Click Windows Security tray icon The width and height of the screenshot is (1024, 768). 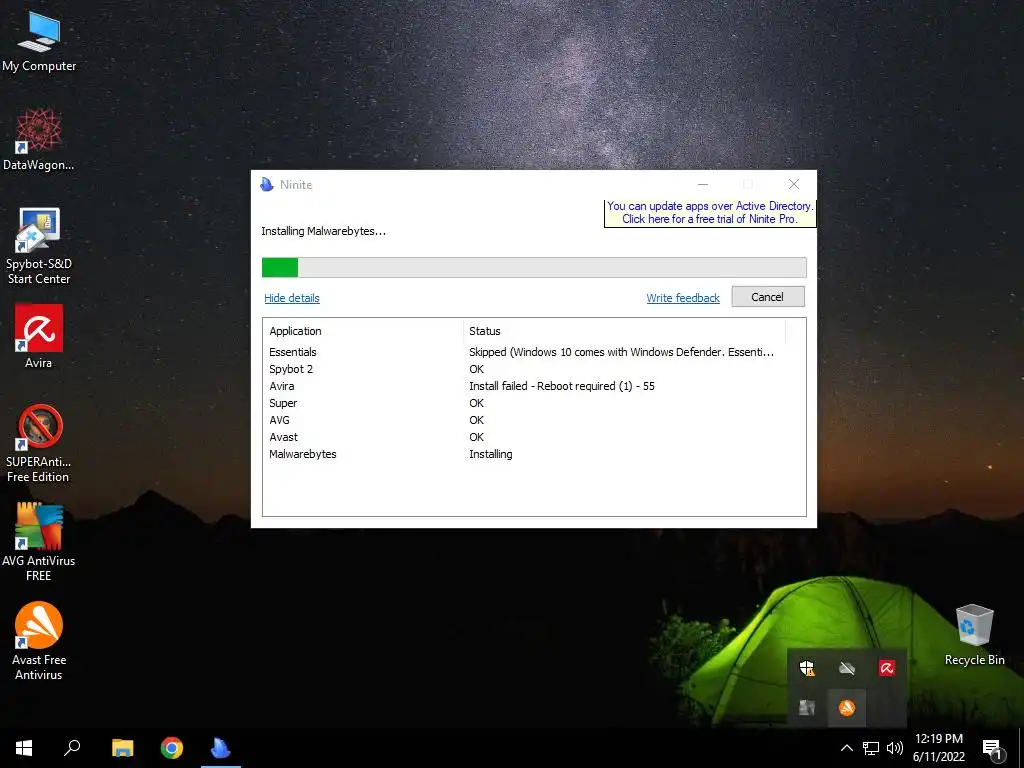[807, 668]
